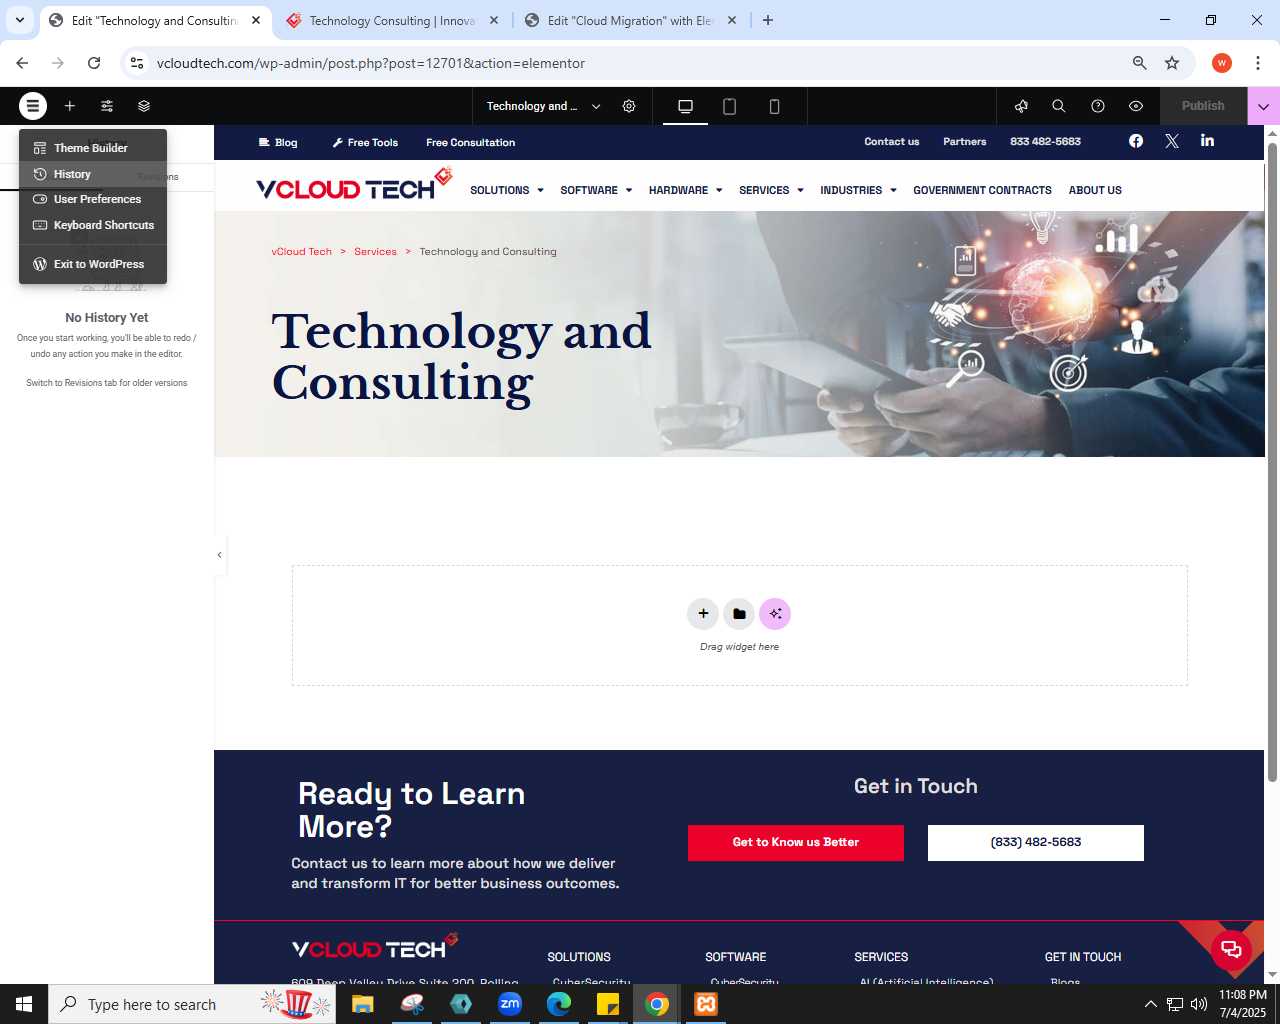Image resolution: width=1280 pixels, height=1024 pixels.
Task: Switch to tablet responsive view
Action: coord(730,106)
